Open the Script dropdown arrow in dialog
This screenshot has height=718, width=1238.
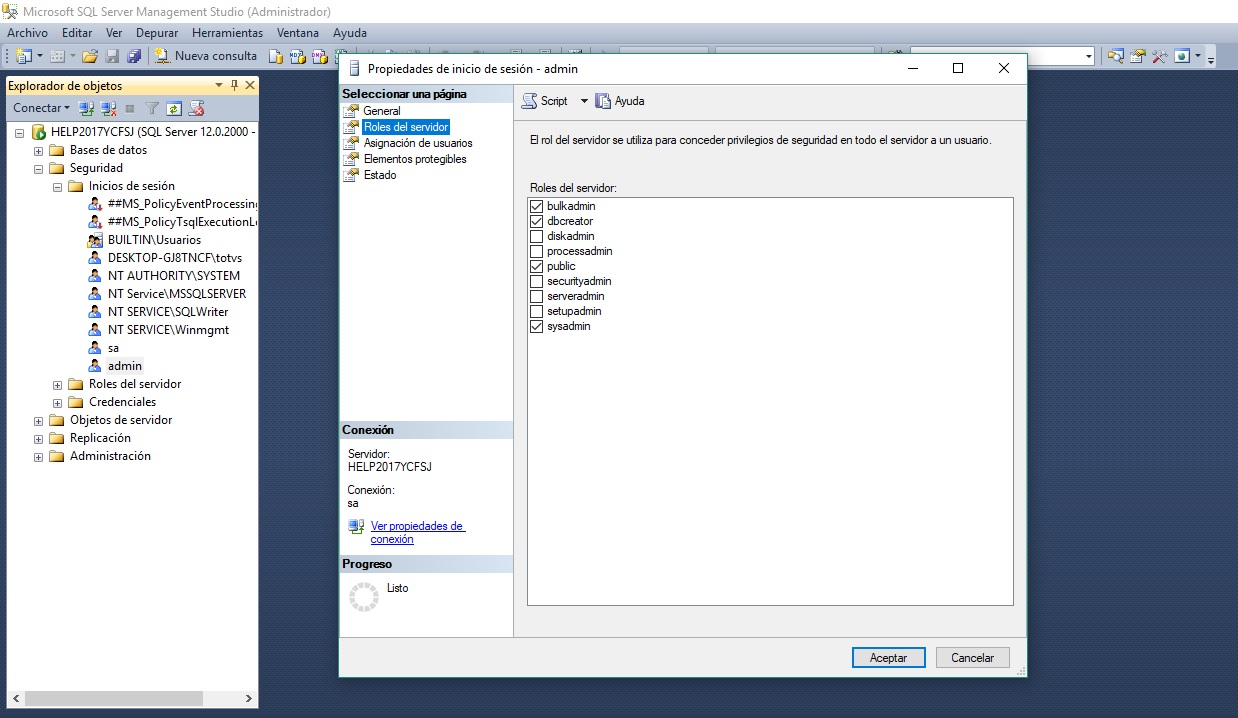584,101
